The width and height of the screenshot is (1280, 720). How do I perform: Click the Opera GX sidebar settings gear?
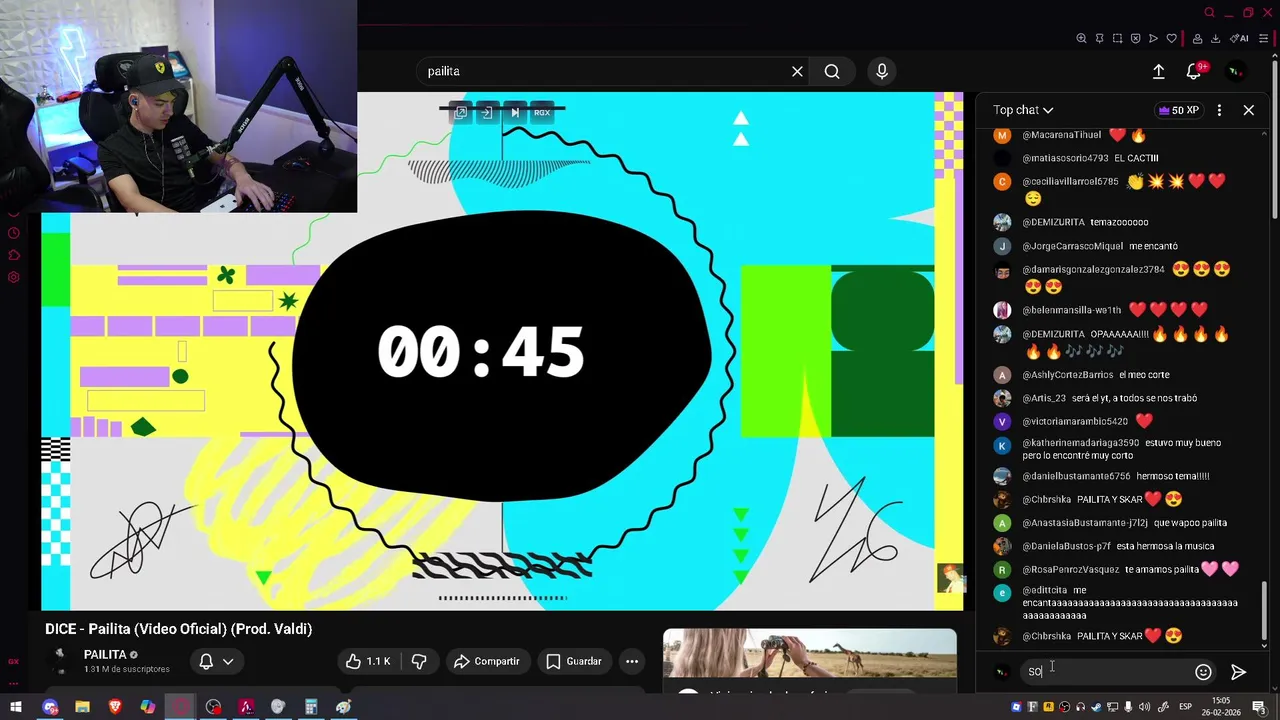(14, 278)
